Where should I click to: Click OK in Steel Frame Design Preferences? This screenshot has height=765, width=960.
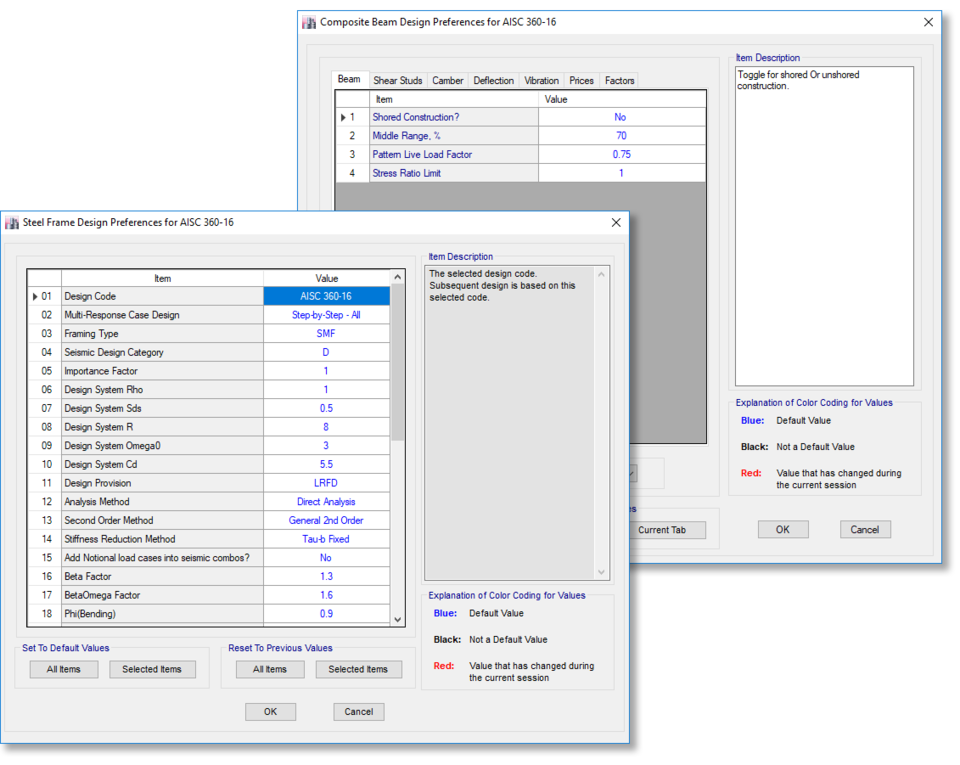pos(270,711)
